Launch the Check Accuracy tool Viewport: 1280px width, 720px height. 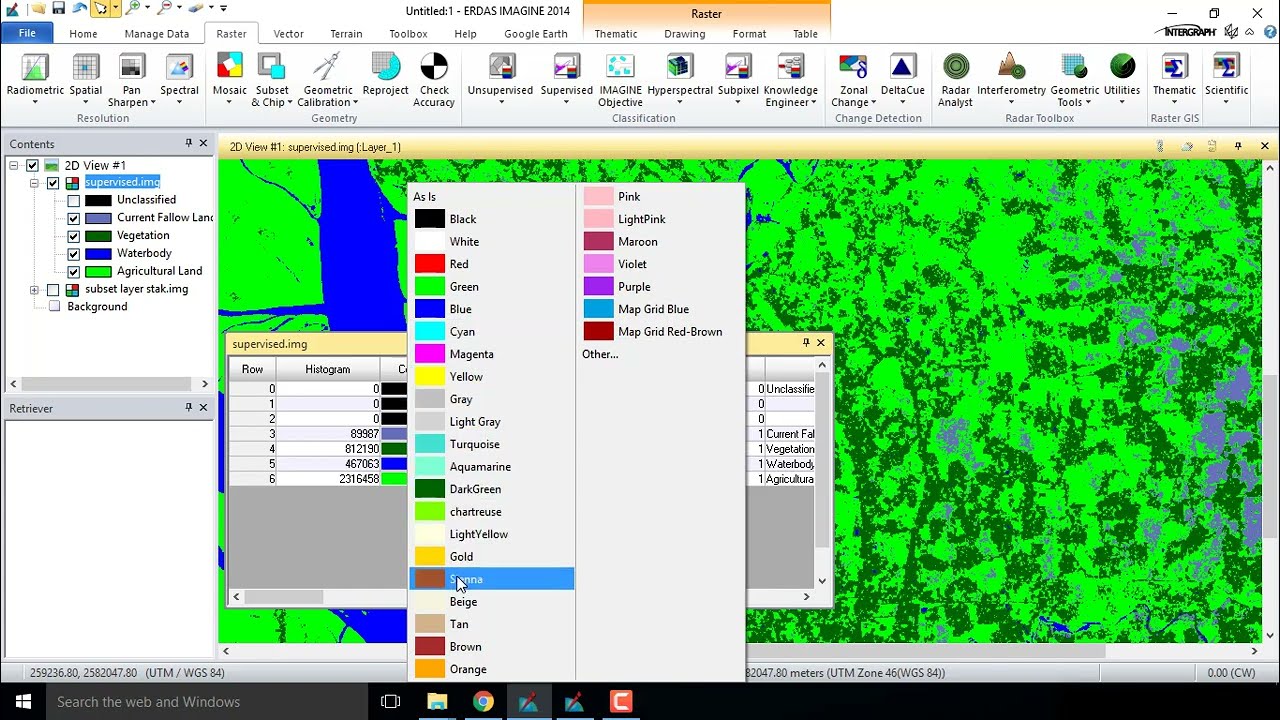(434, 80)
